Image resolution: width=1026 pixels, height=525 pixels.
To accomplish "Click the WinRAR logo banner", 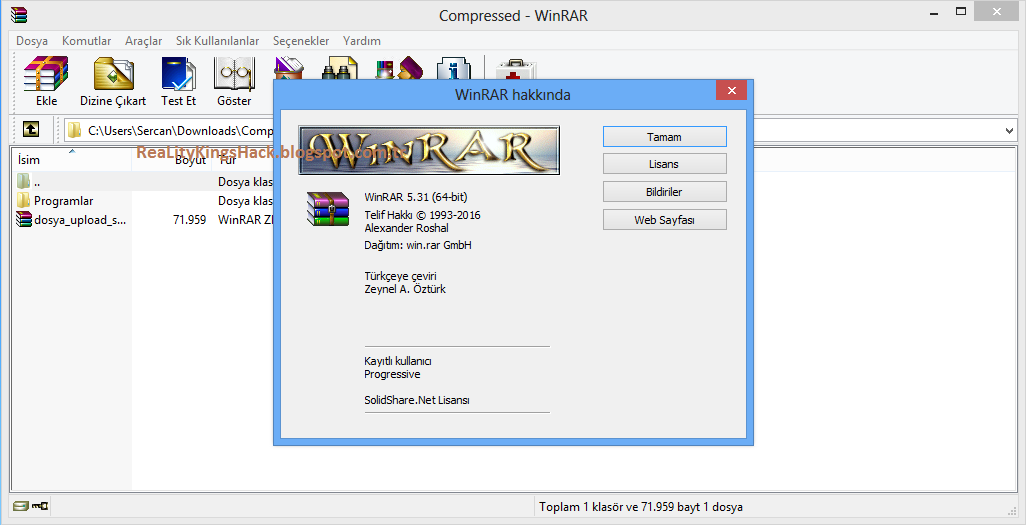I will pyautogui.click(x=429, y=150).
